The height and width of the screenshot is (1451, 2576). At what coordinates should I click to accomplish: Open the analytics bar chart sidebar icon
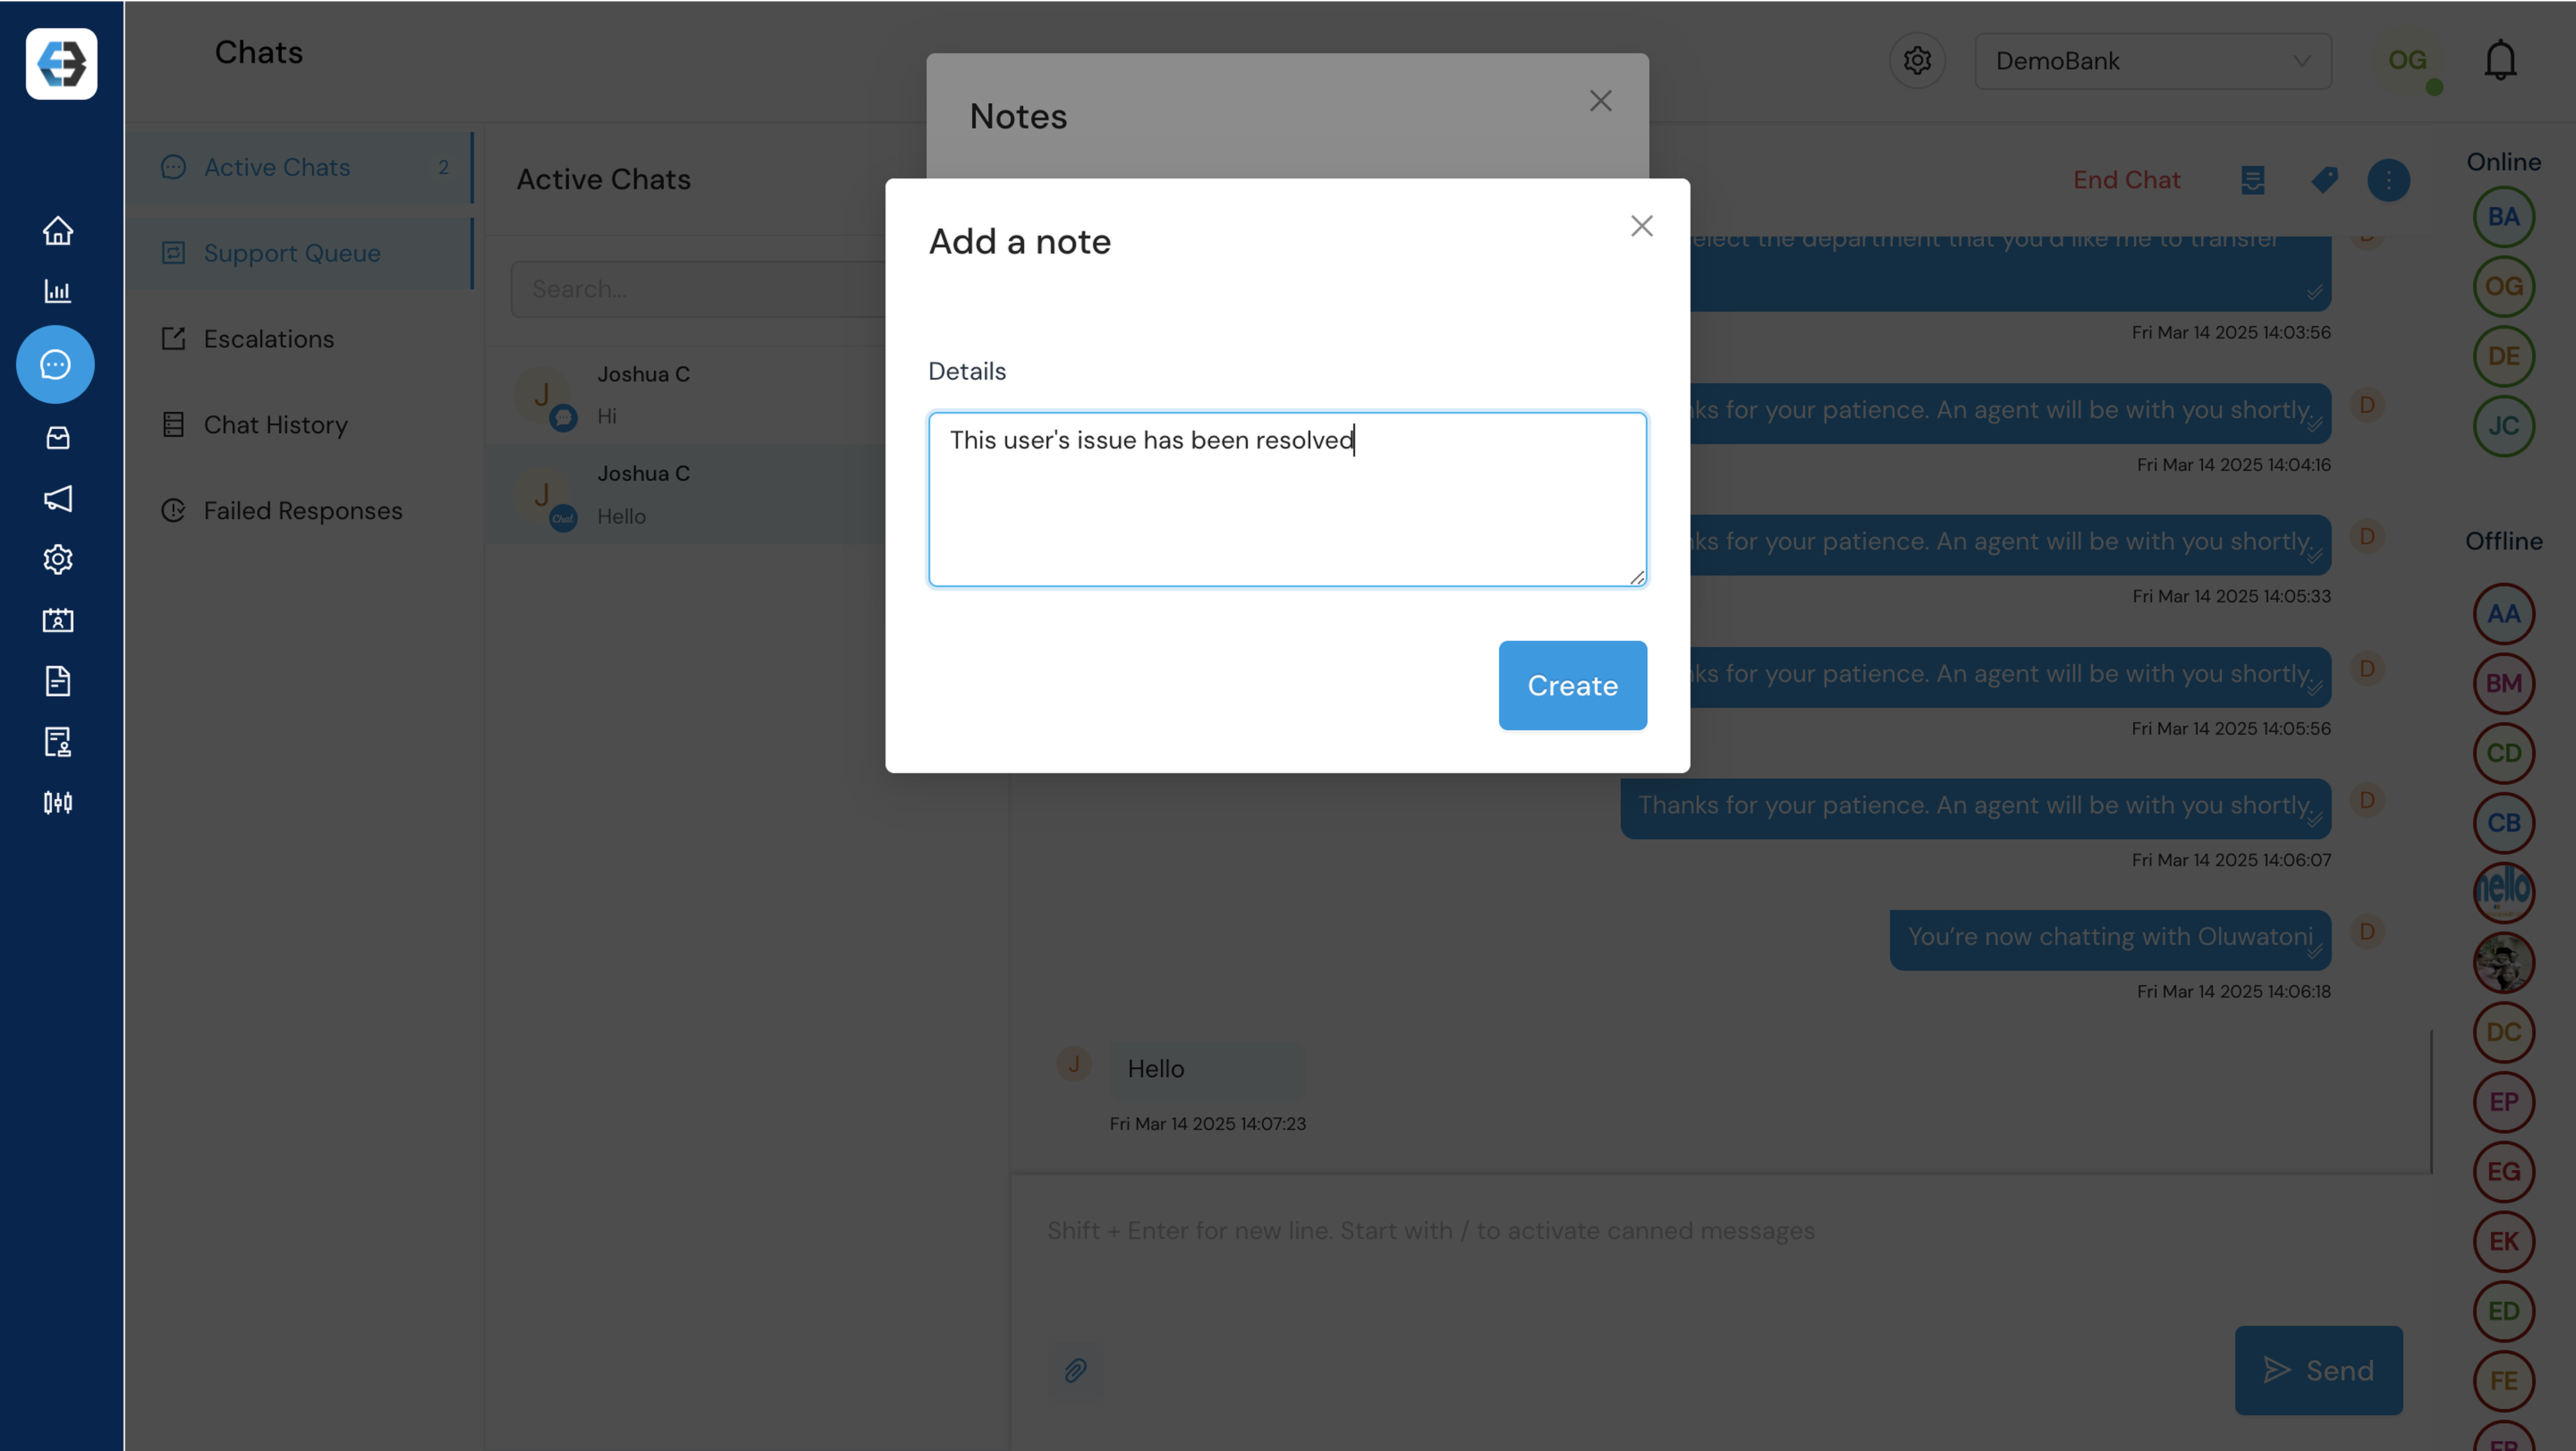click(x=58, y=291)
